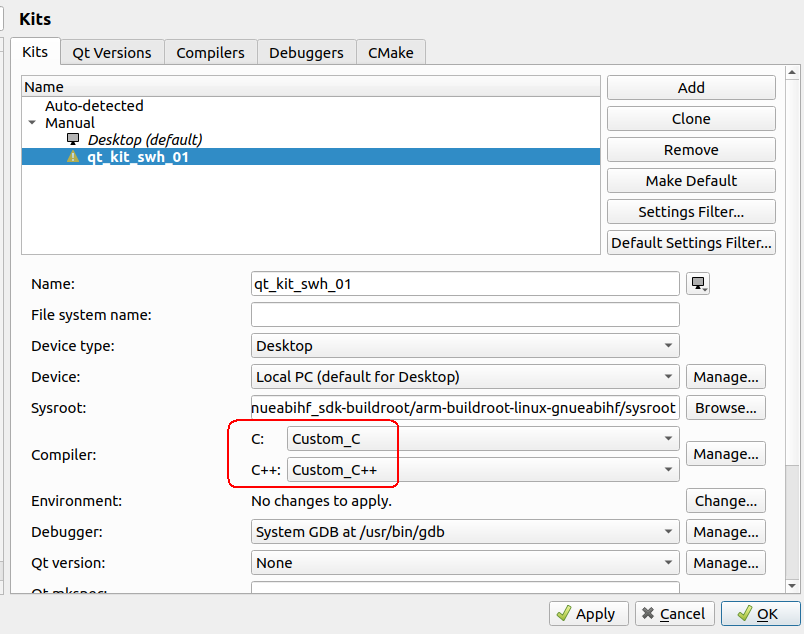
Task: Open the Device type dropdown
Action: click(x=465, y=346)
